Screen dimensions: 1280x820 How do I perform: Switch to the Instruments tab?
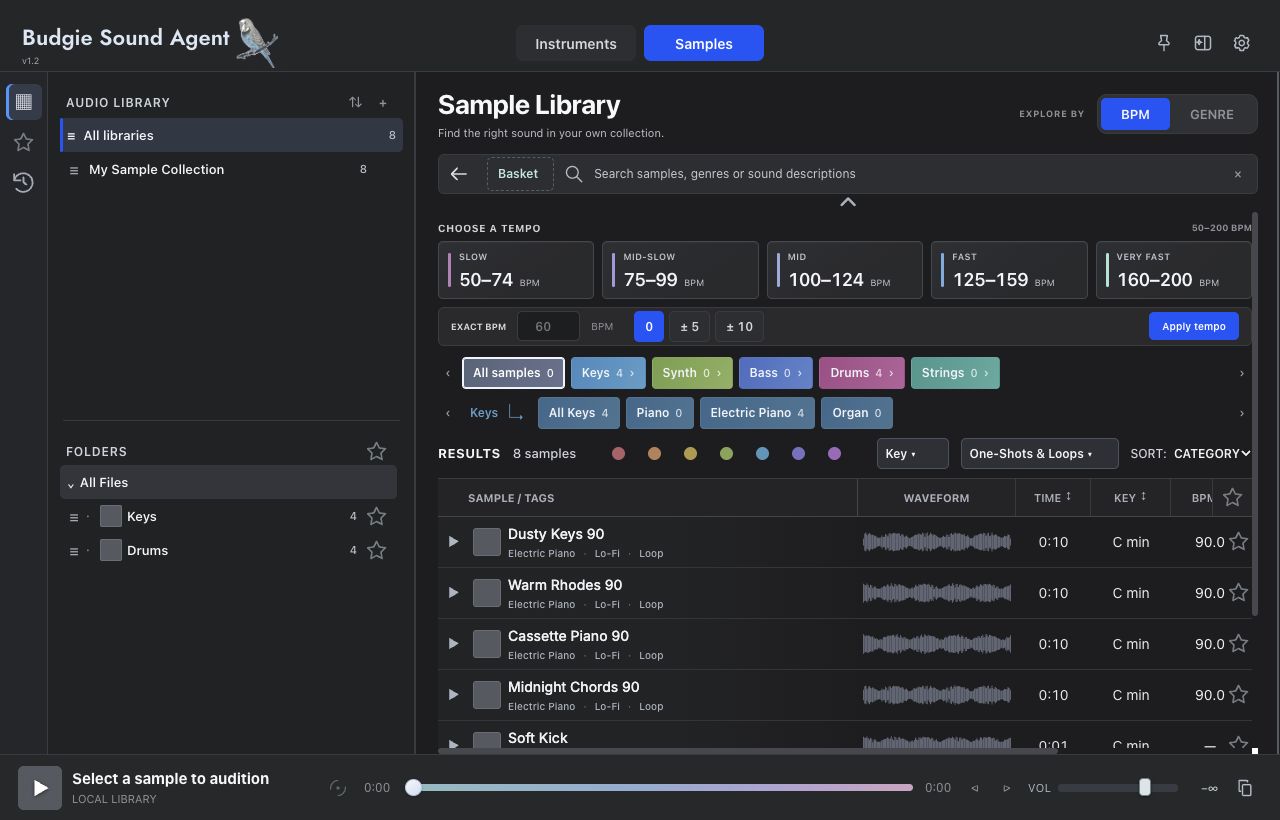[x=576, y=44]
